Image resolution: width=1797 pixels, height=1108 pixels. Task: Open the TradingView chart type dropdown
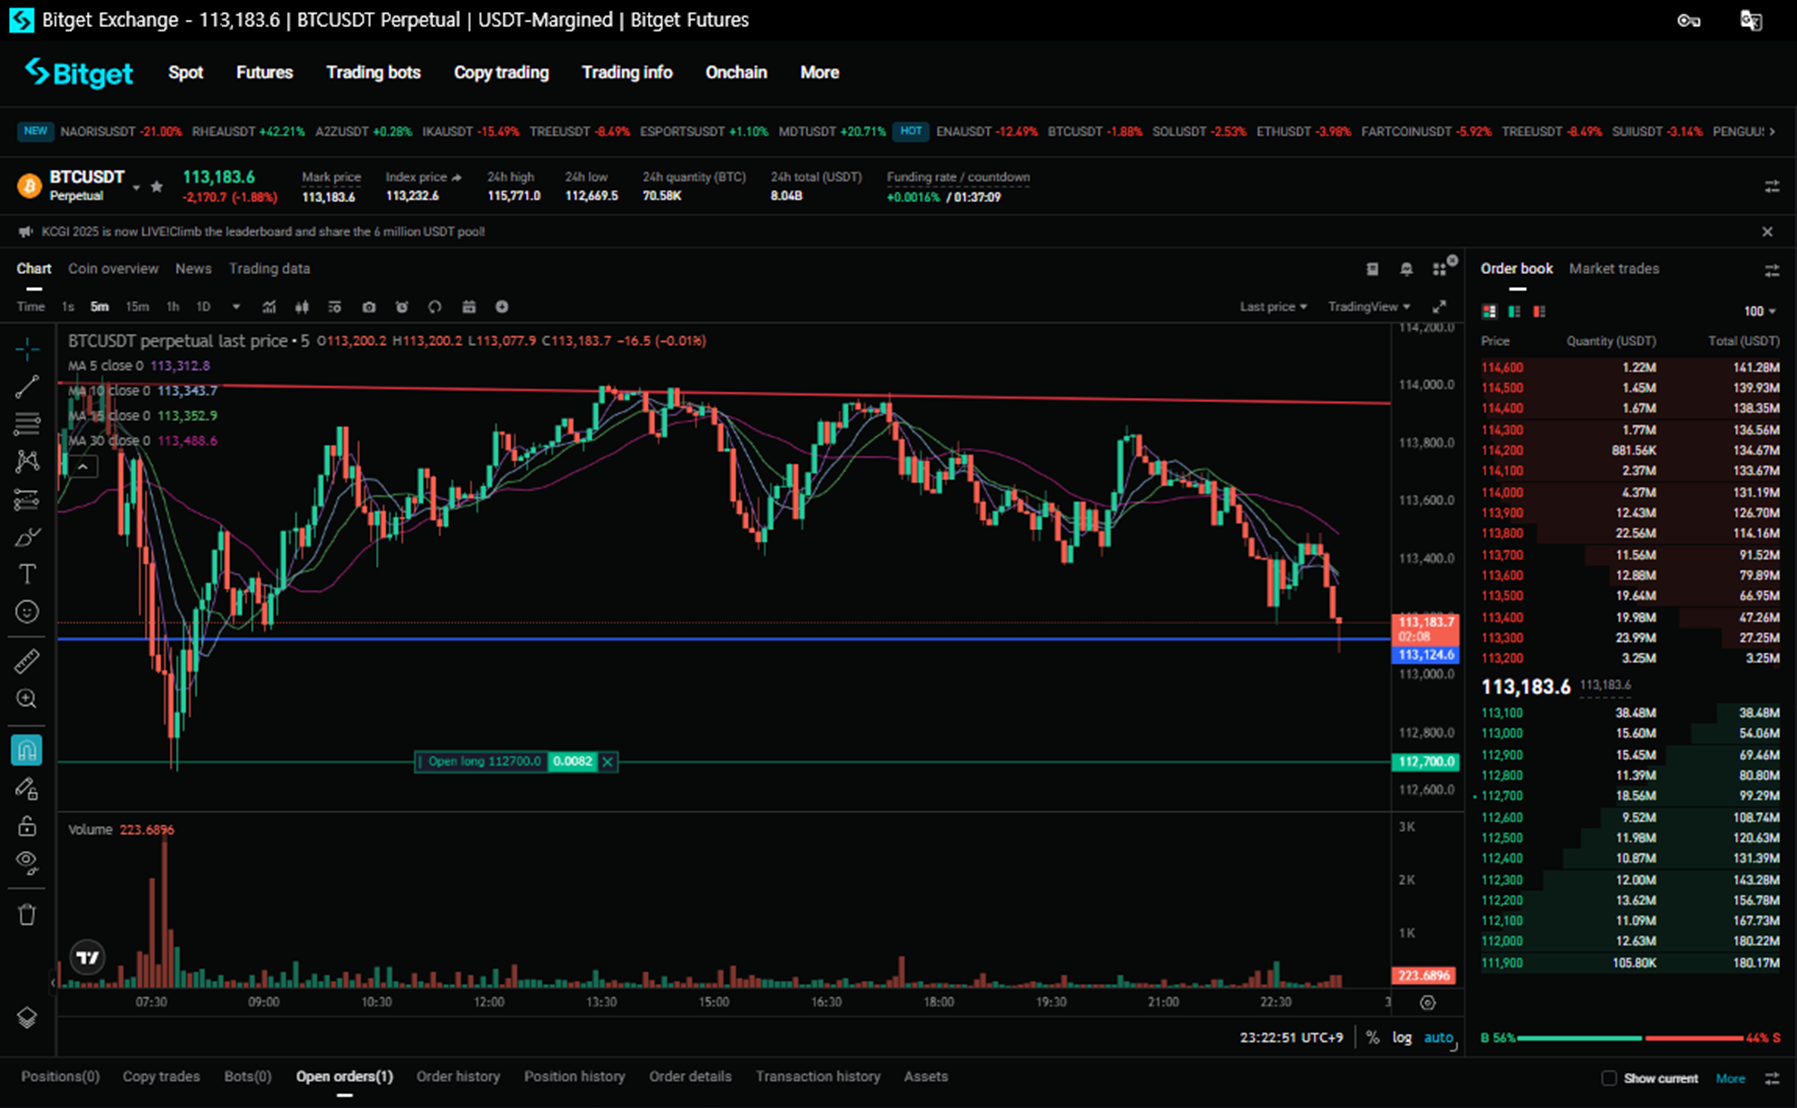point(1369,307)
